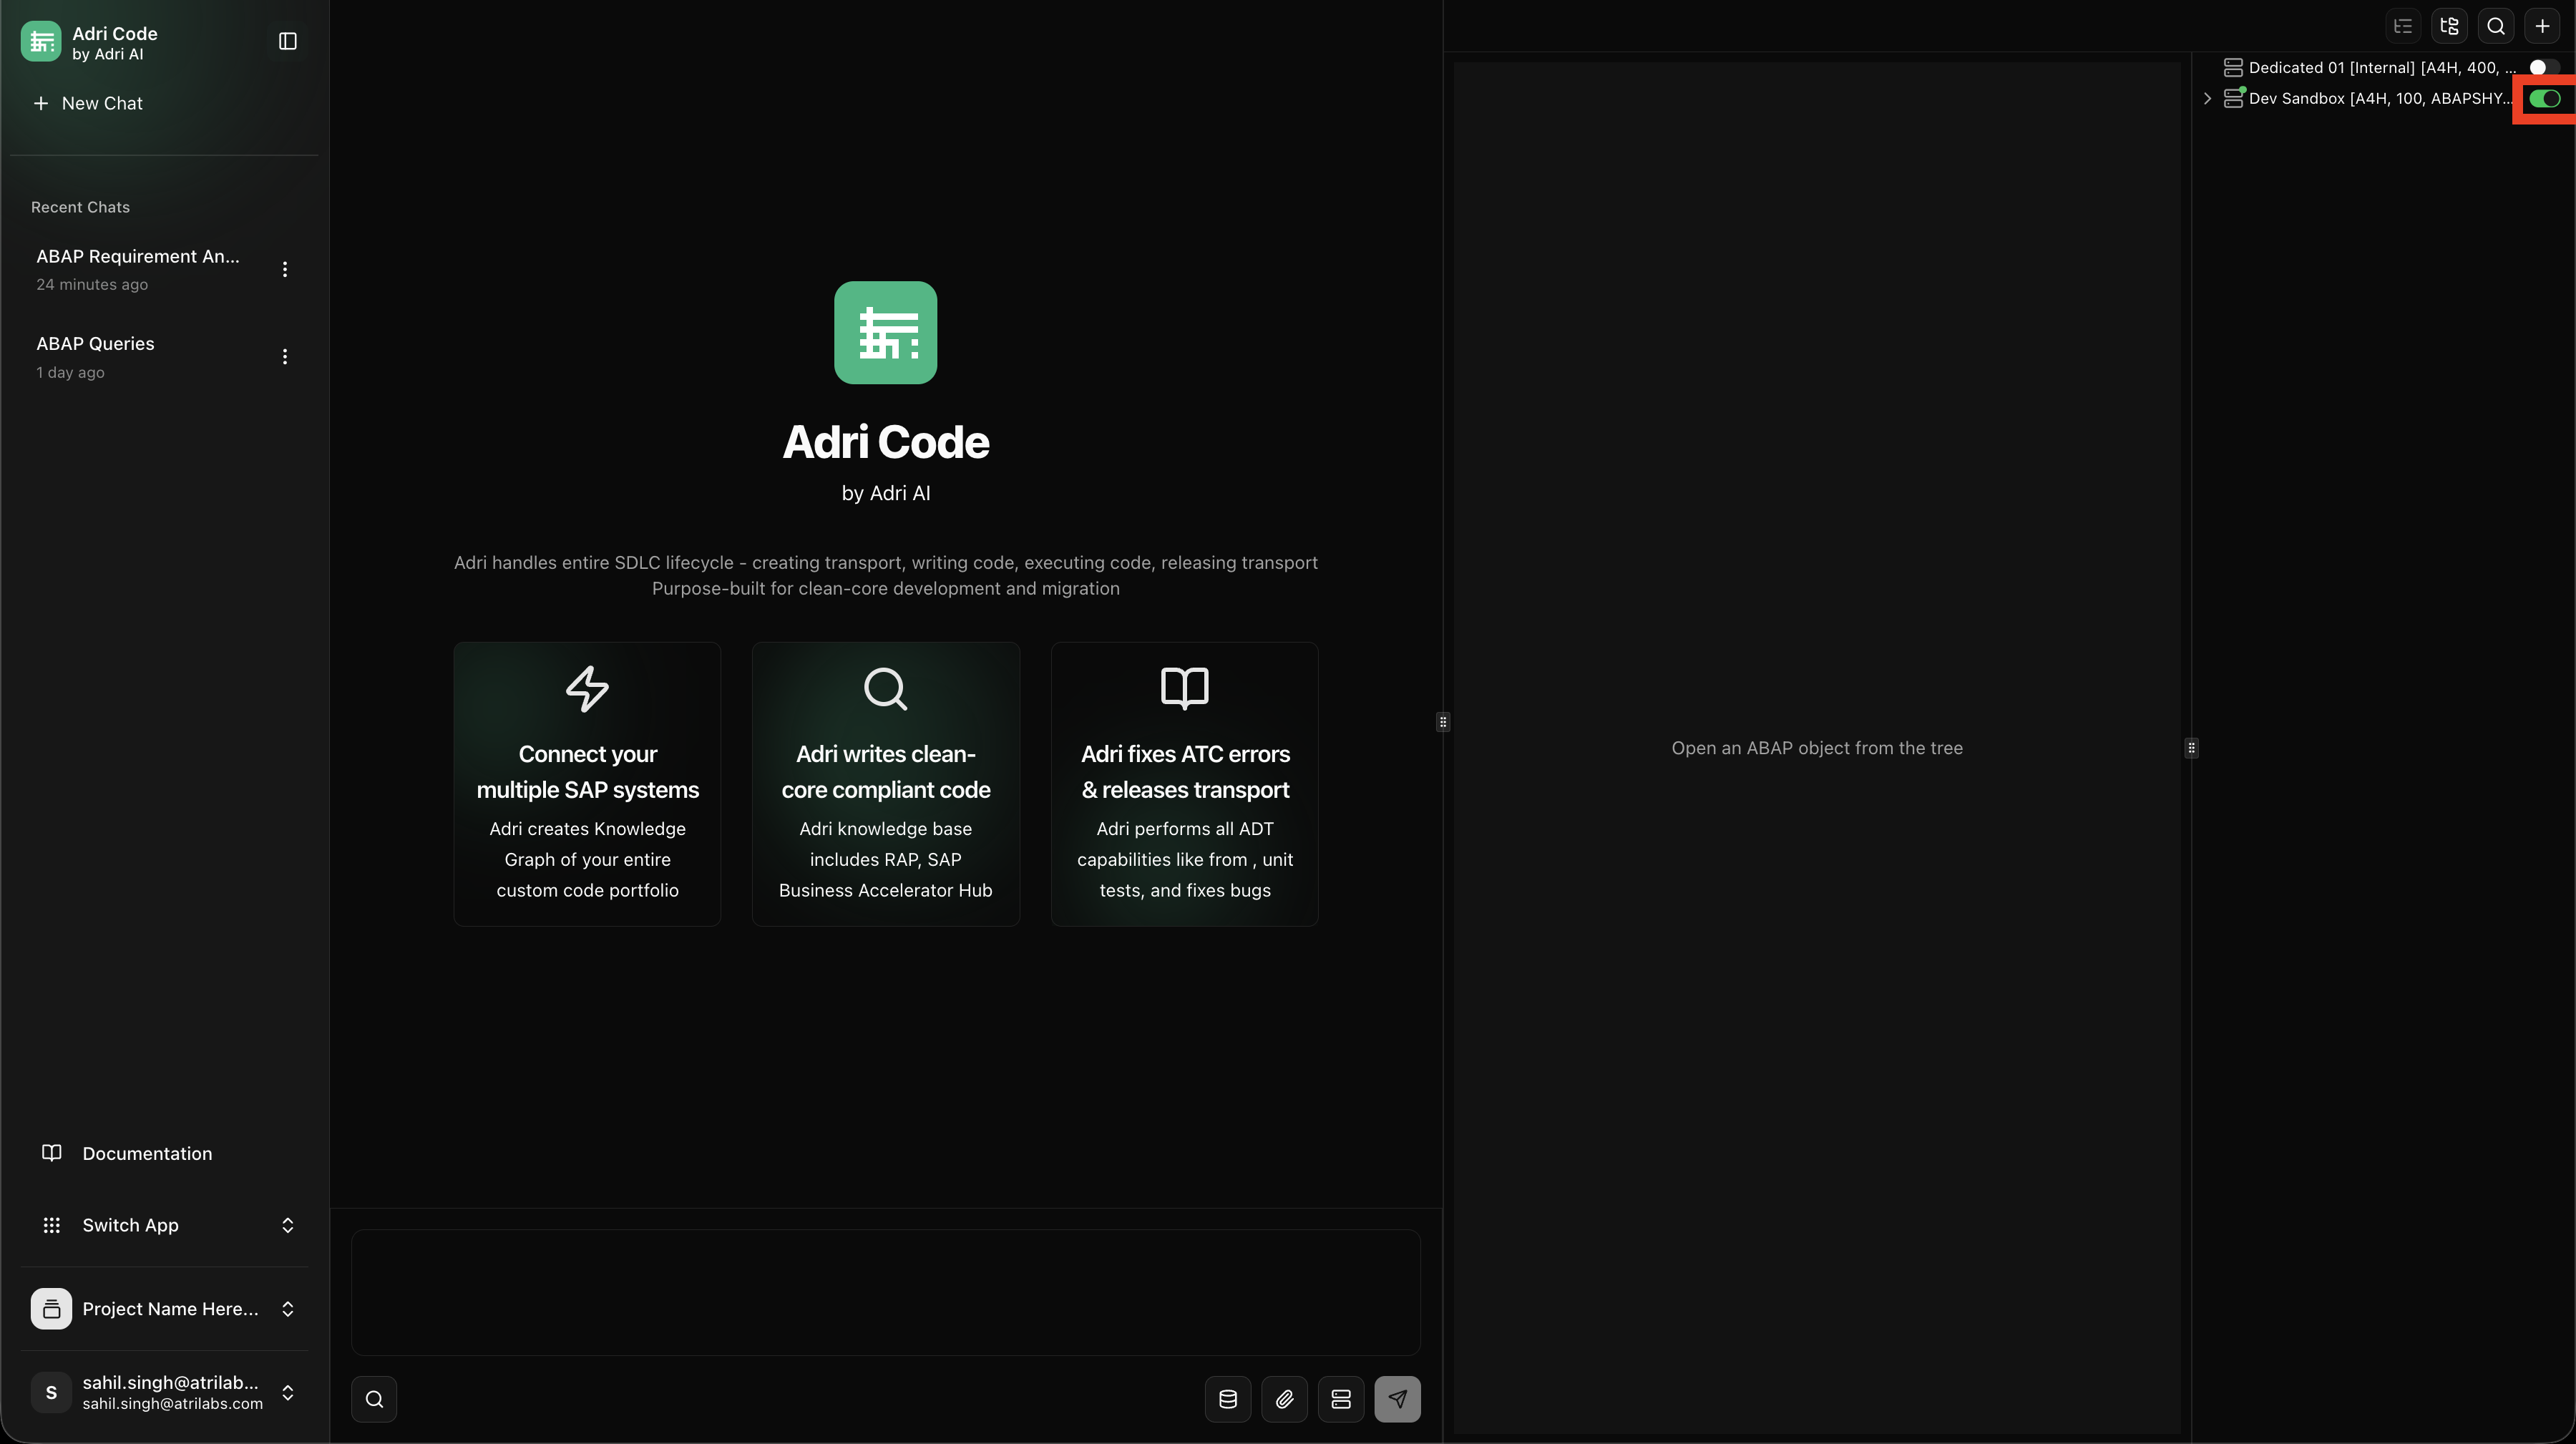
Task: Collapse the chat sidebar
Action: tap(287, 41)
